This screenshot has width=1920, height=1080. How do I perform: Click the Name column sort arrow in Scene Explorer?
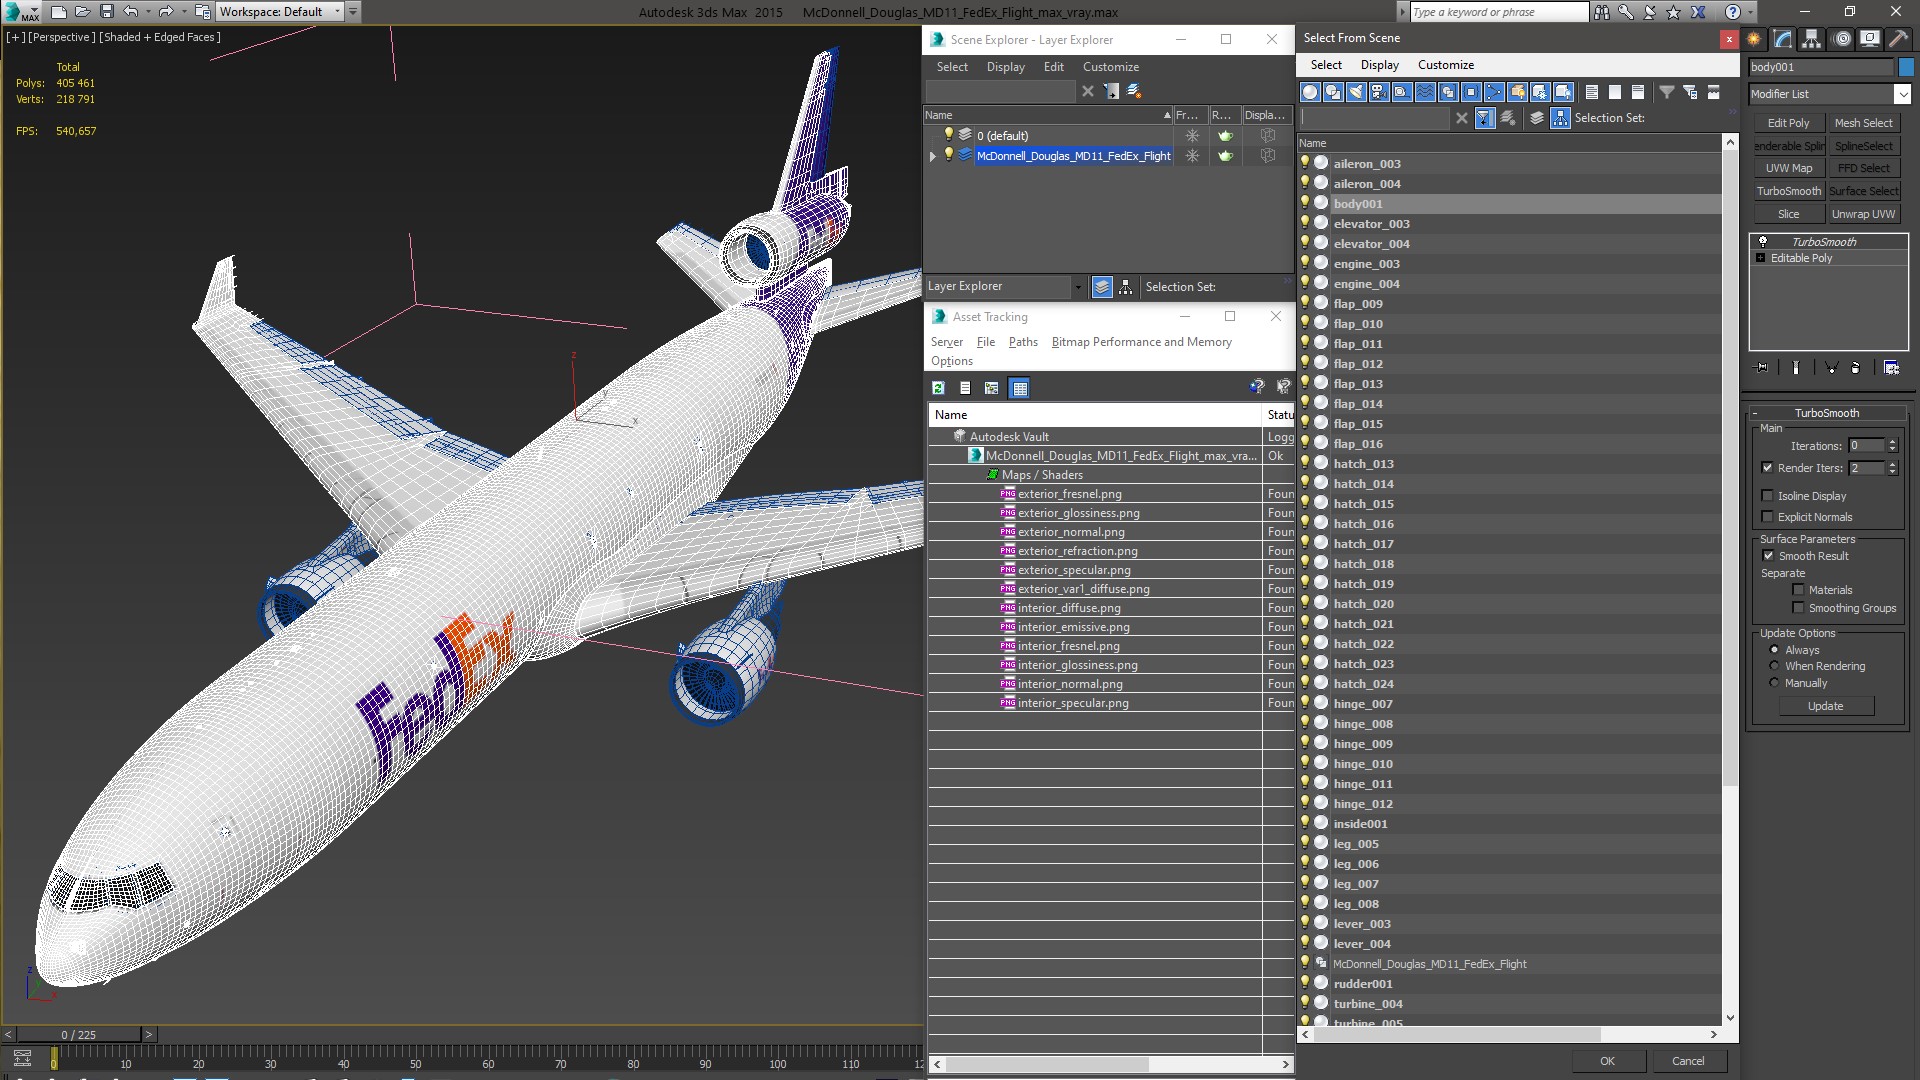(x=1167, y=115)
